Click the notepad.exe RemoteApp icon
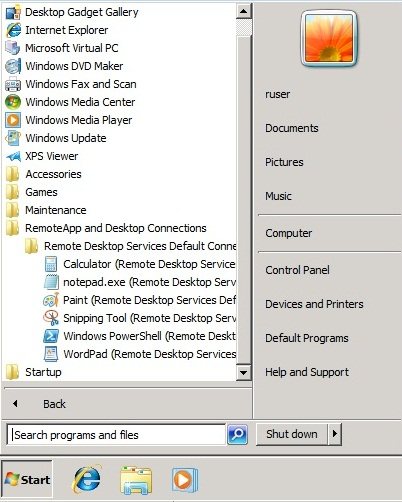The image size is (402, 502). pyautogui.click(x=51, y=282)
